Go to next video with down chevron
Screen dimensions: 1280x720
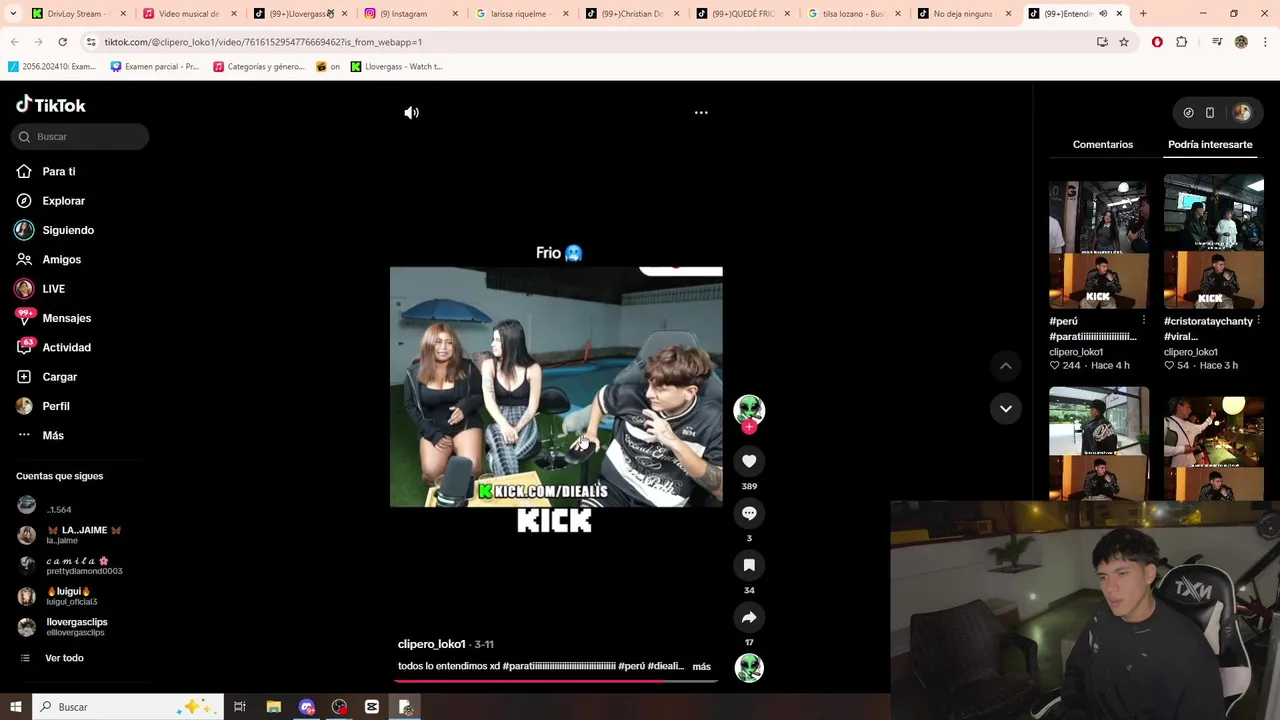pyautogui.click(x=1006, y=408)
